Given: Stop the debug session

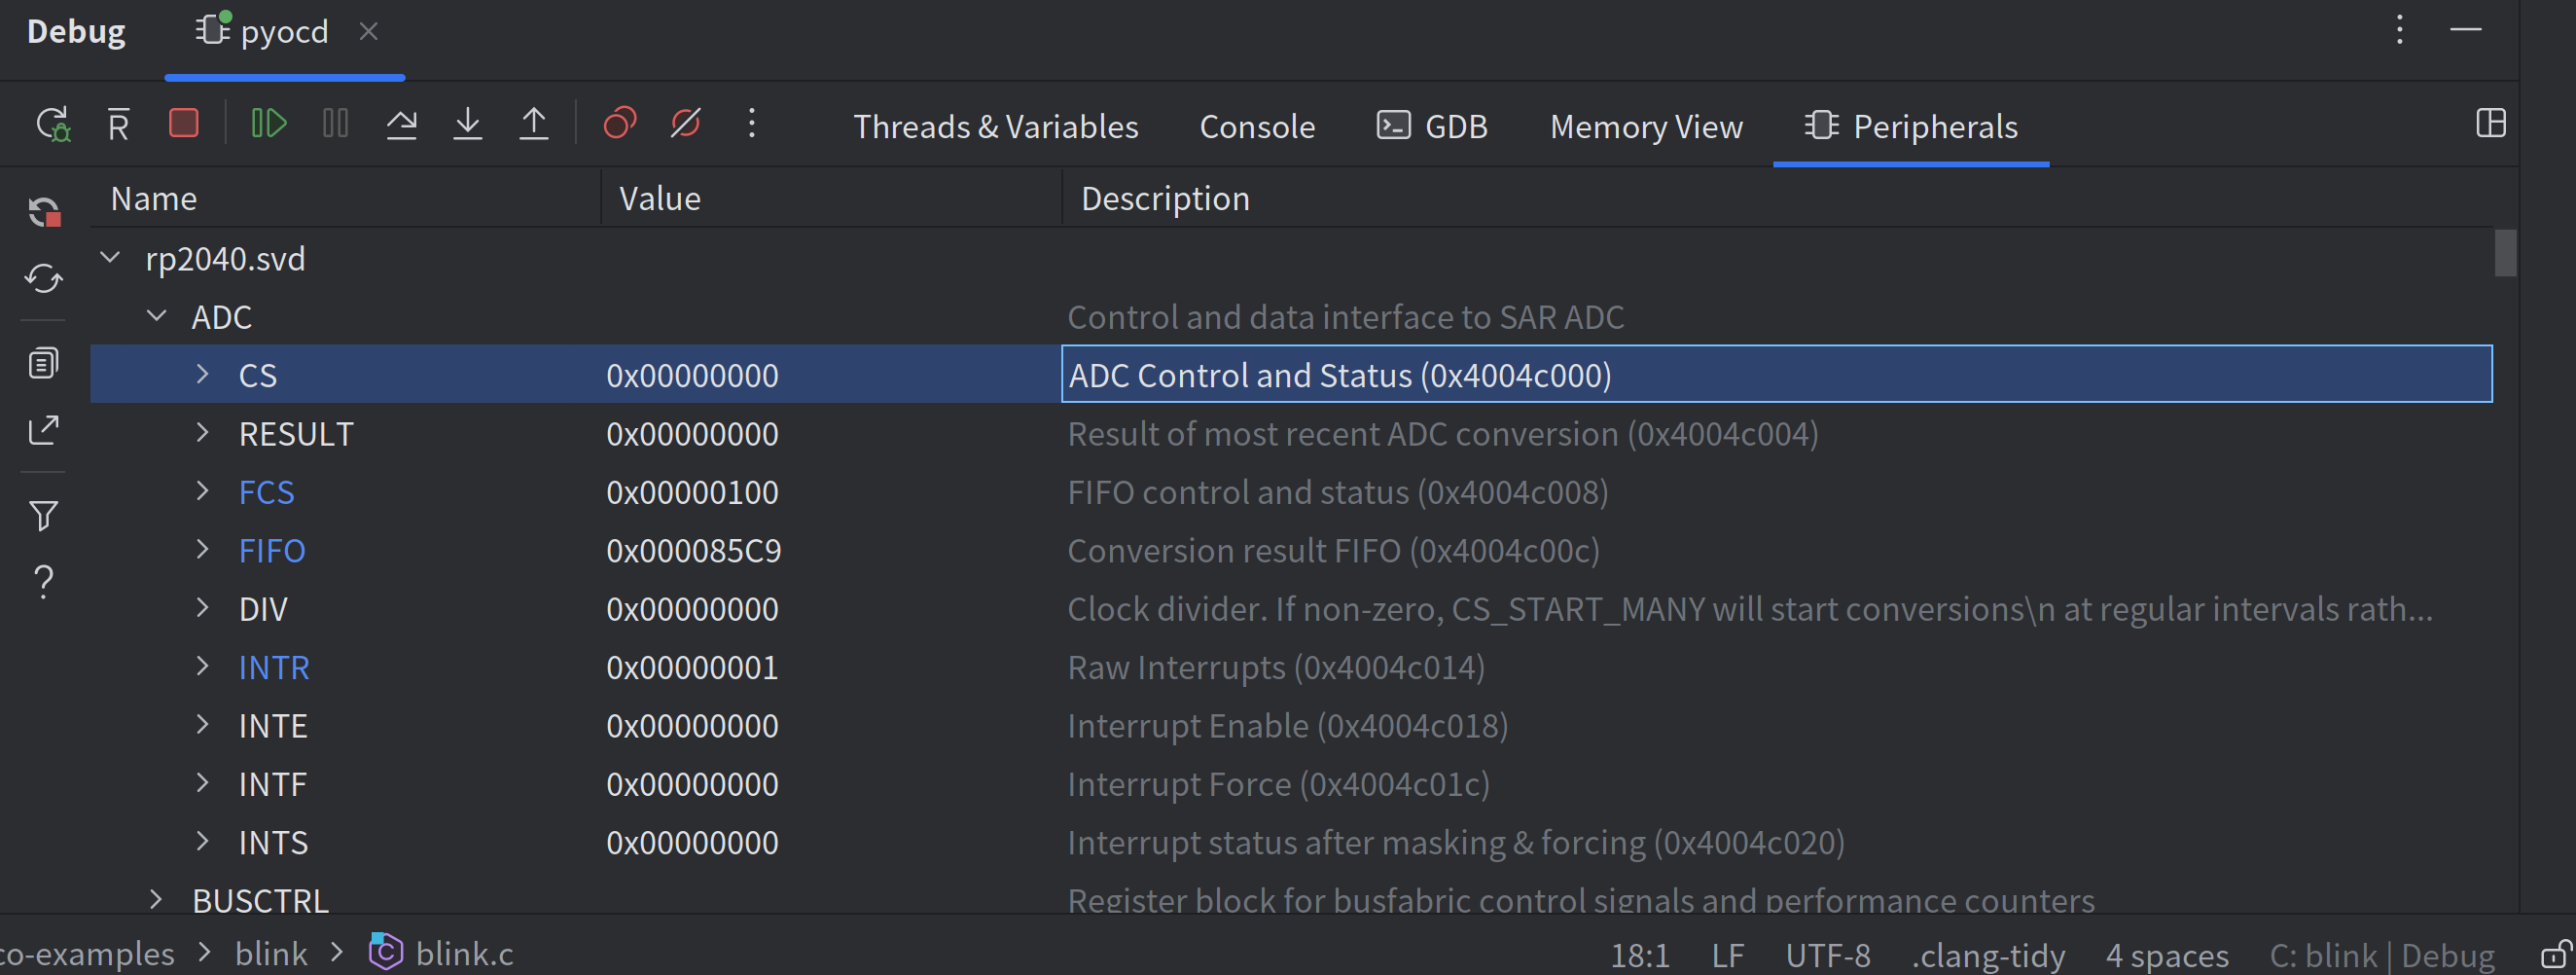Looking at the screenshot, I should click(184, 124).
